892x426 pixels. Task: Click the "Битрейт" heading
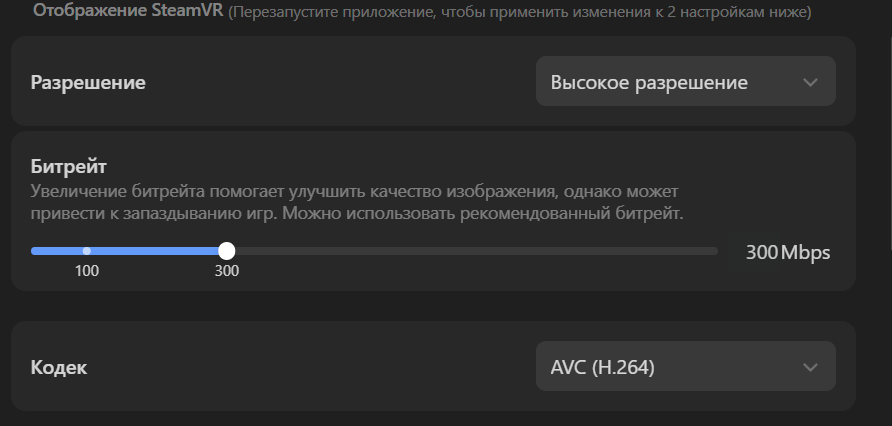[x=69, y=165]
